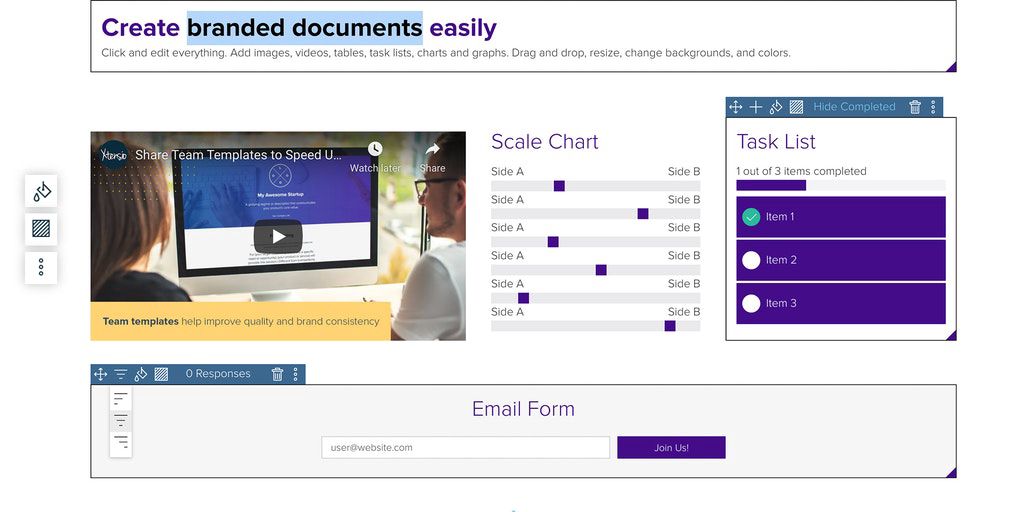This screenshot has width=1024, height=512.
Task: Click resize corner of Email Form module
Action: [x=952, y=473]
